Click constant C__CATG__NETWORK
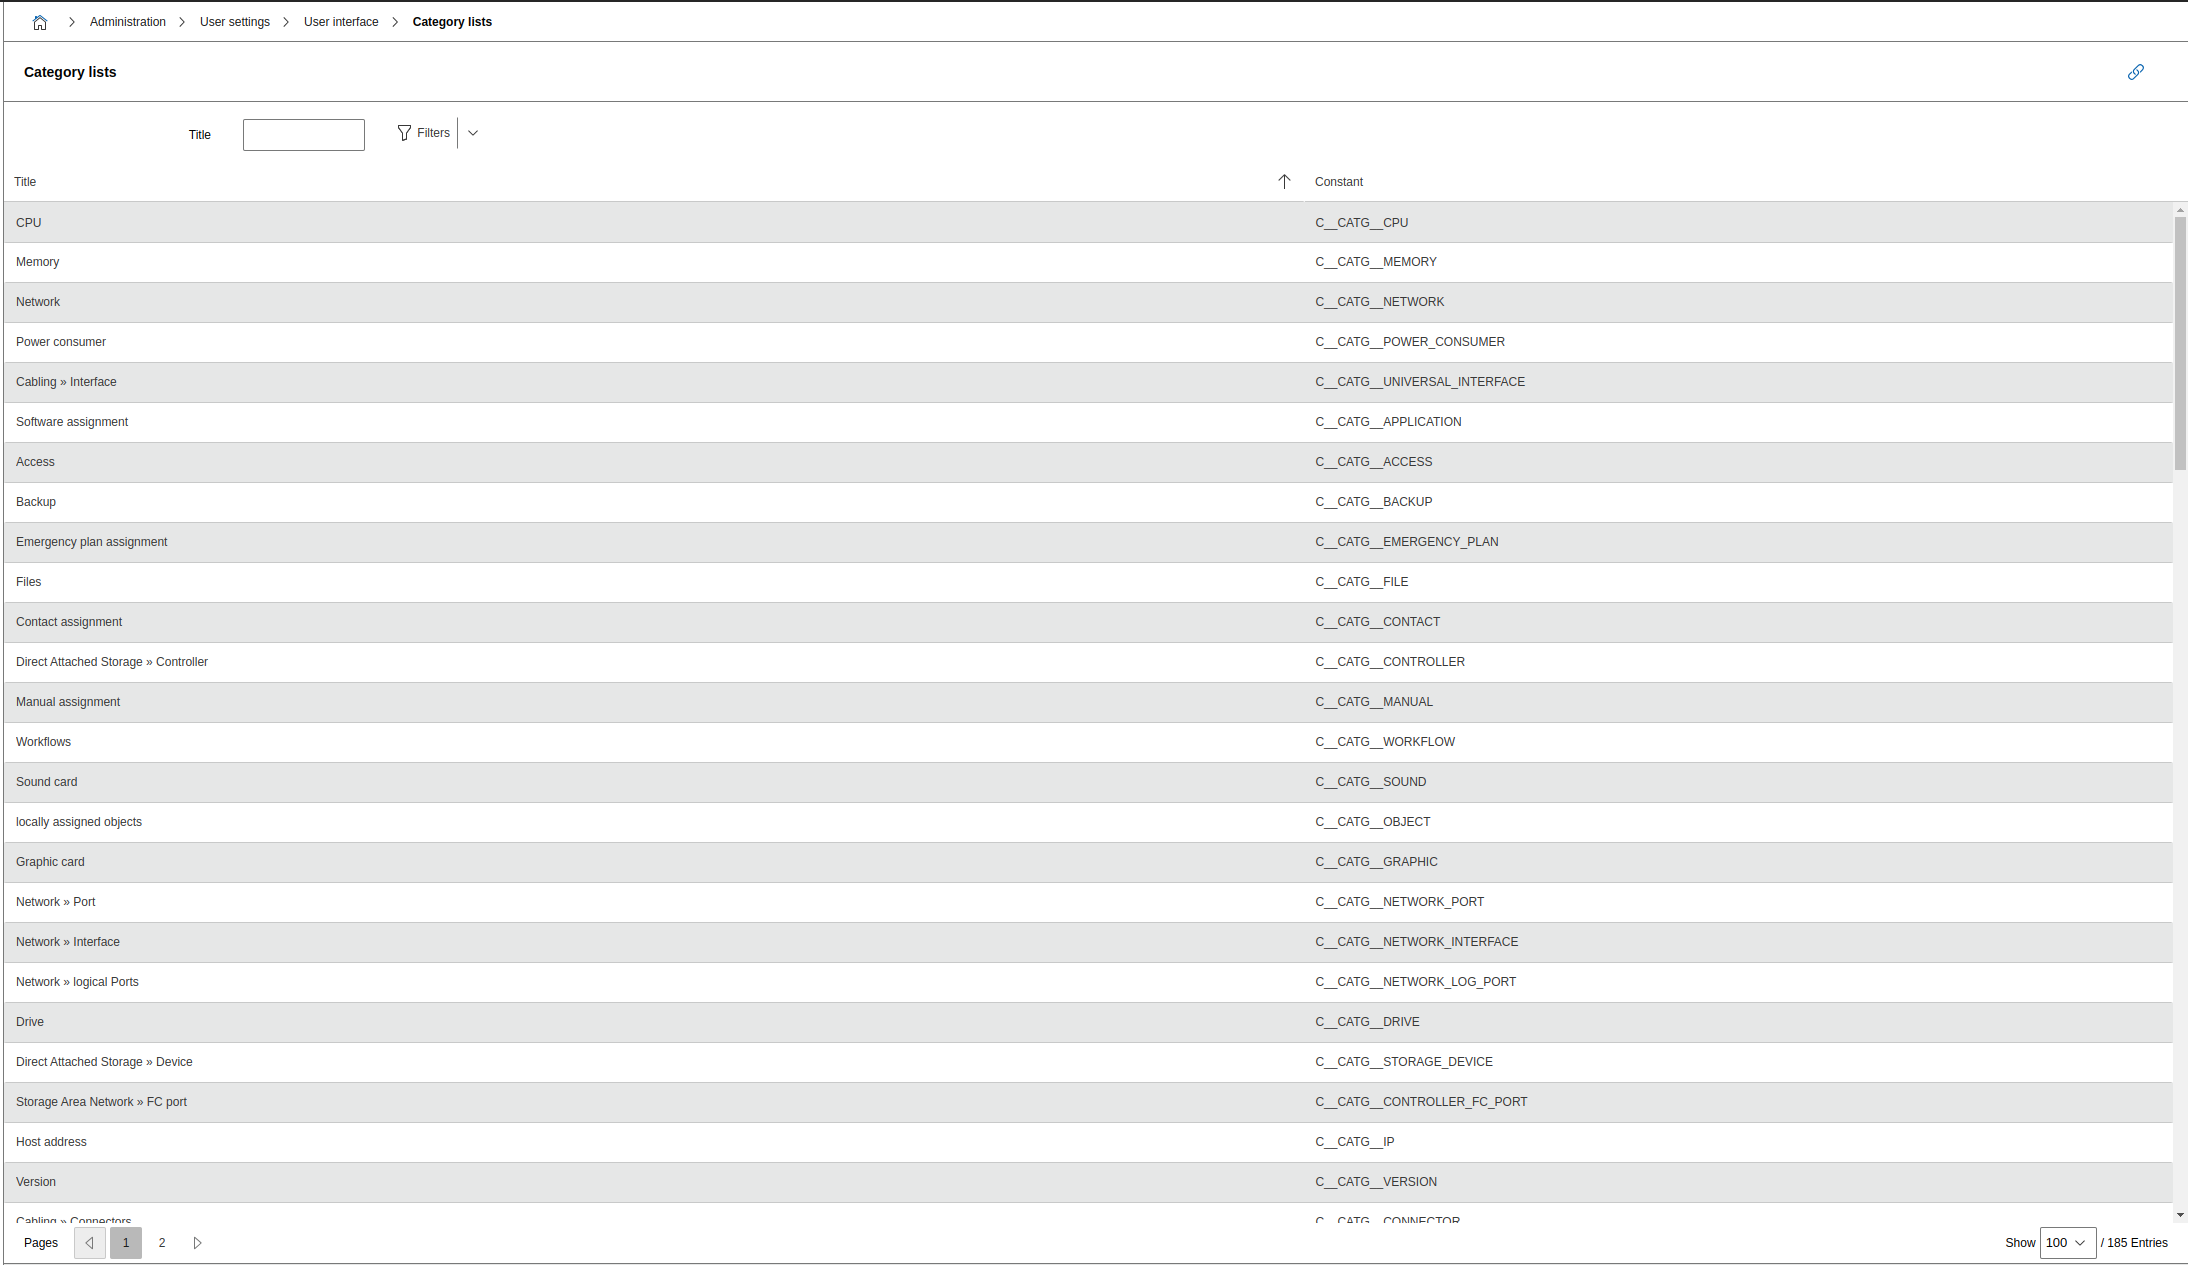This screenshot has width=2188, height=1265. point(1379,302)
